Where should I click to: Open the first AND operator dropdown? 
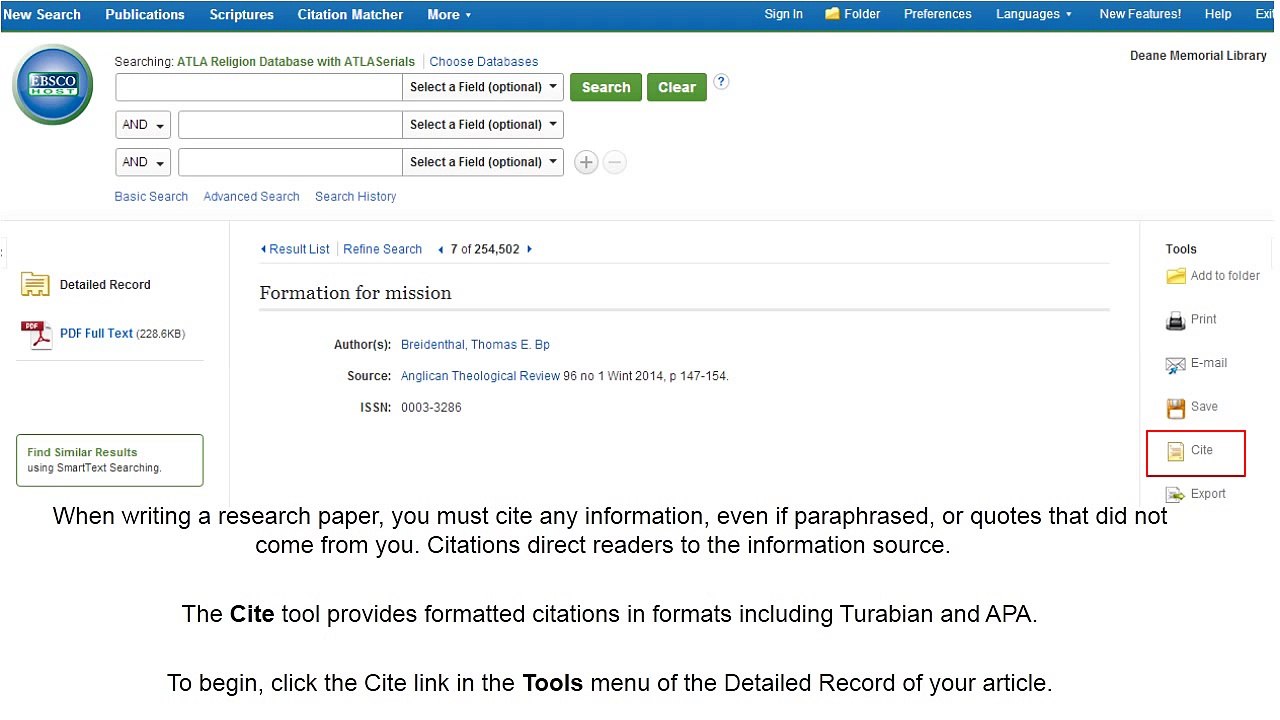click(143, 124)
